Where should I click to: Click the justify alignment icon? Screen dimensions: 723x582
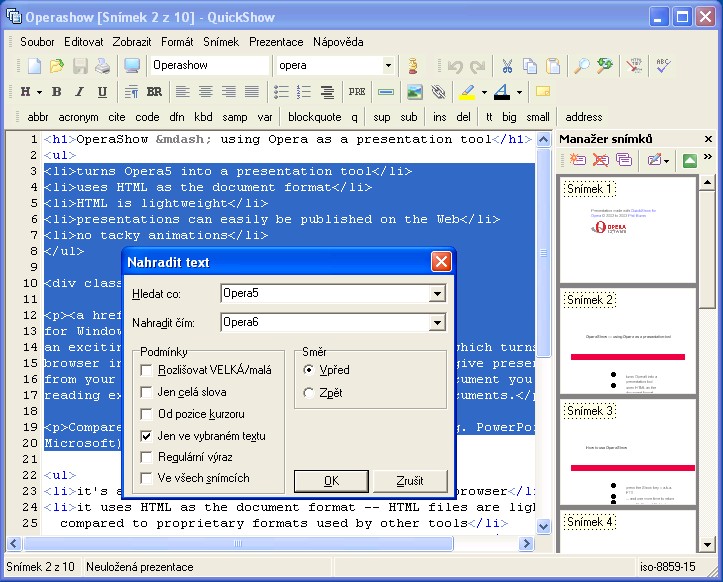[251, 92]
